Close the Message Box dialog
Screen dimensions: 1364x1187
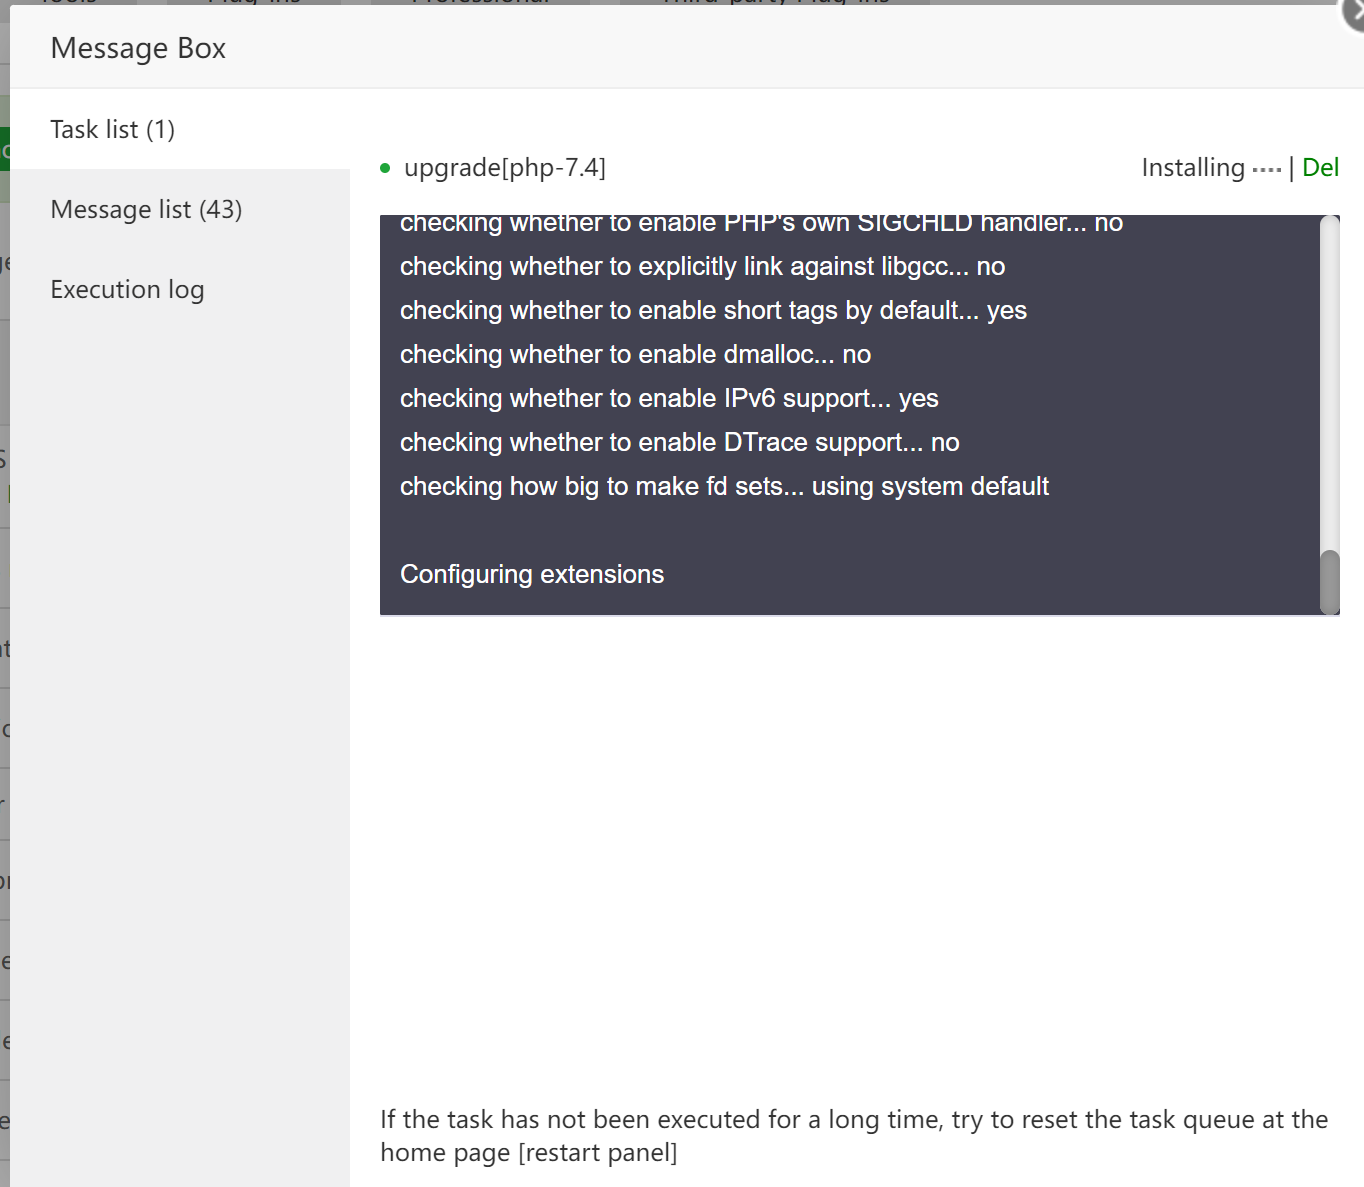(1354, 14)
